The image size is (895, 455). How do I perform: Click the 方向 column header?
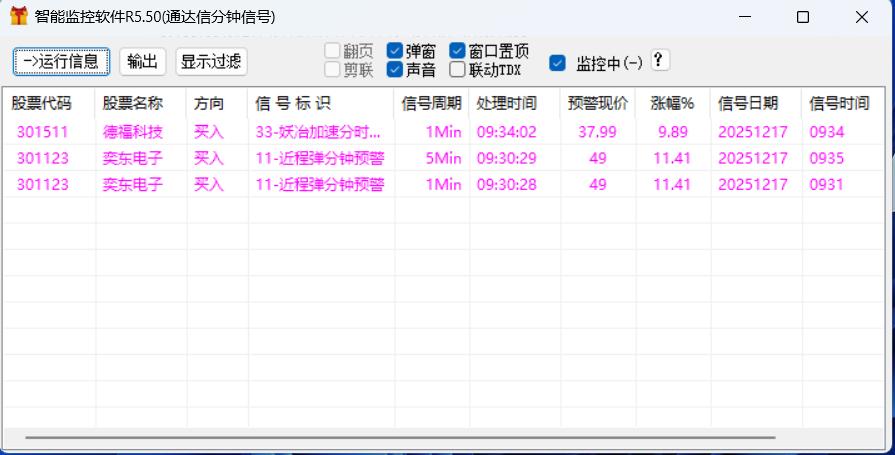[217, 103]
